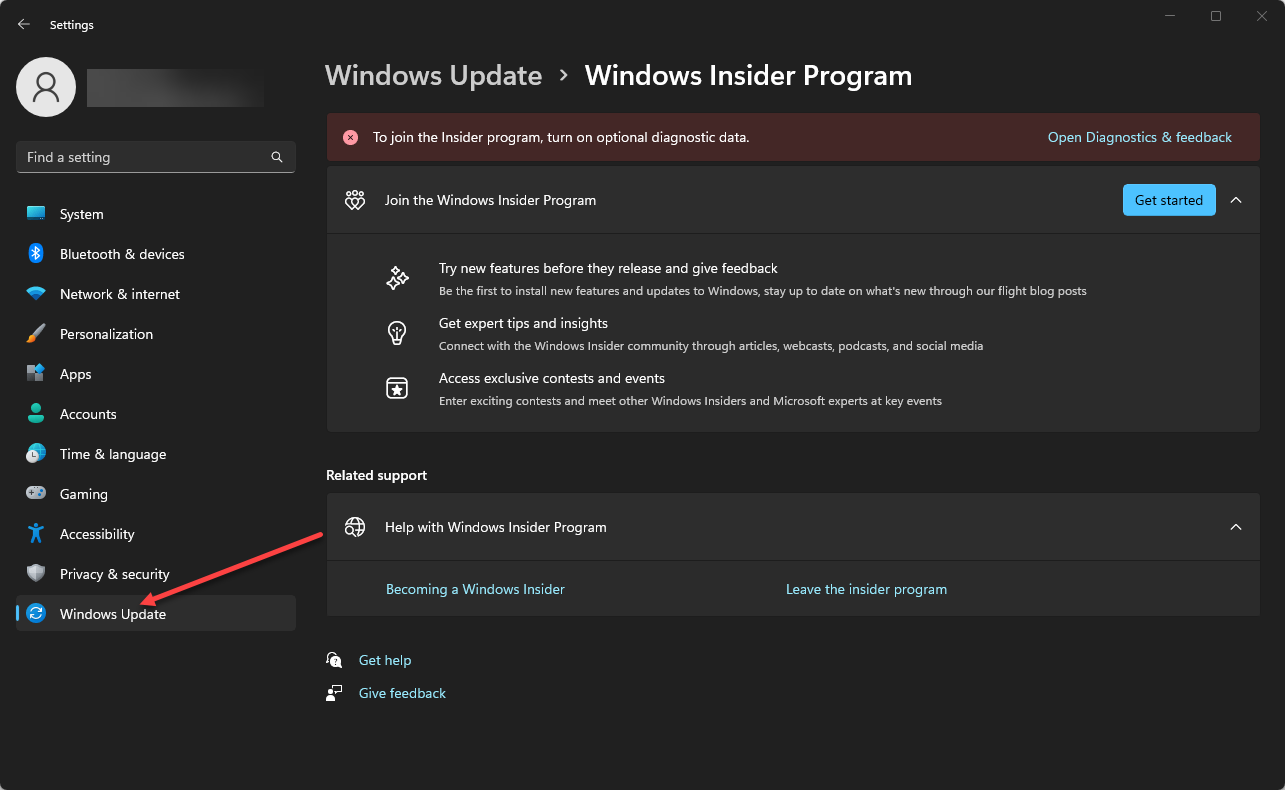The height and width of the screenshot is (790, 1285).
Task: Click the Get started button
Action: tap(1169, 200)
